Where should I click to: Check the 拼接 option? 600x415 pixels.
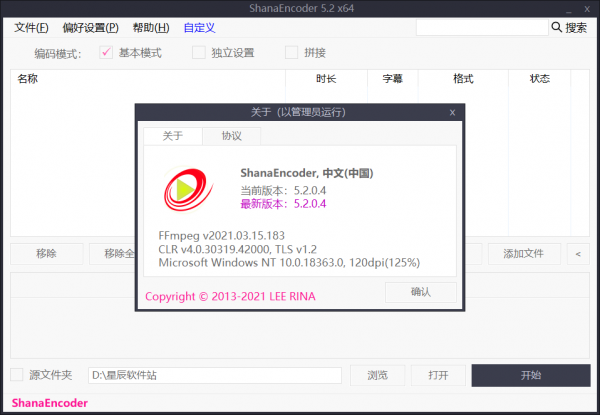coord(292,53)
